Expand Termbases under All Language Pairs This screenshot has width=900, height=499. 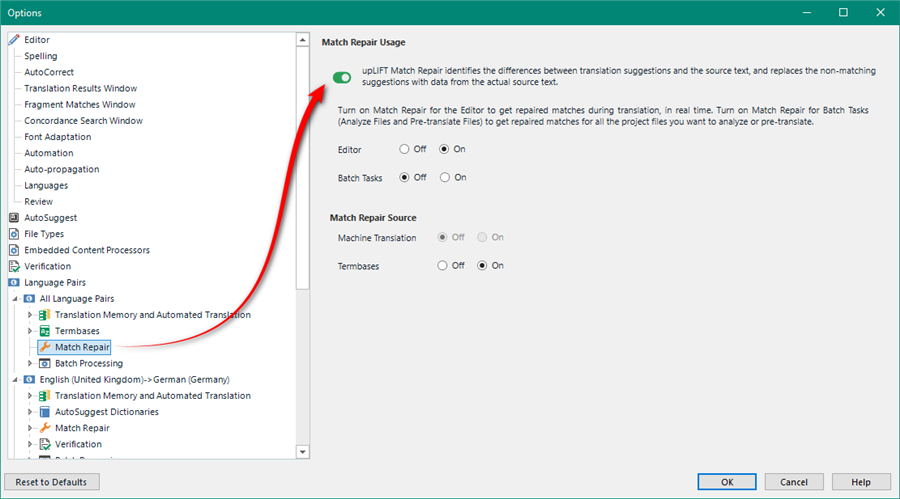point(30,331)
